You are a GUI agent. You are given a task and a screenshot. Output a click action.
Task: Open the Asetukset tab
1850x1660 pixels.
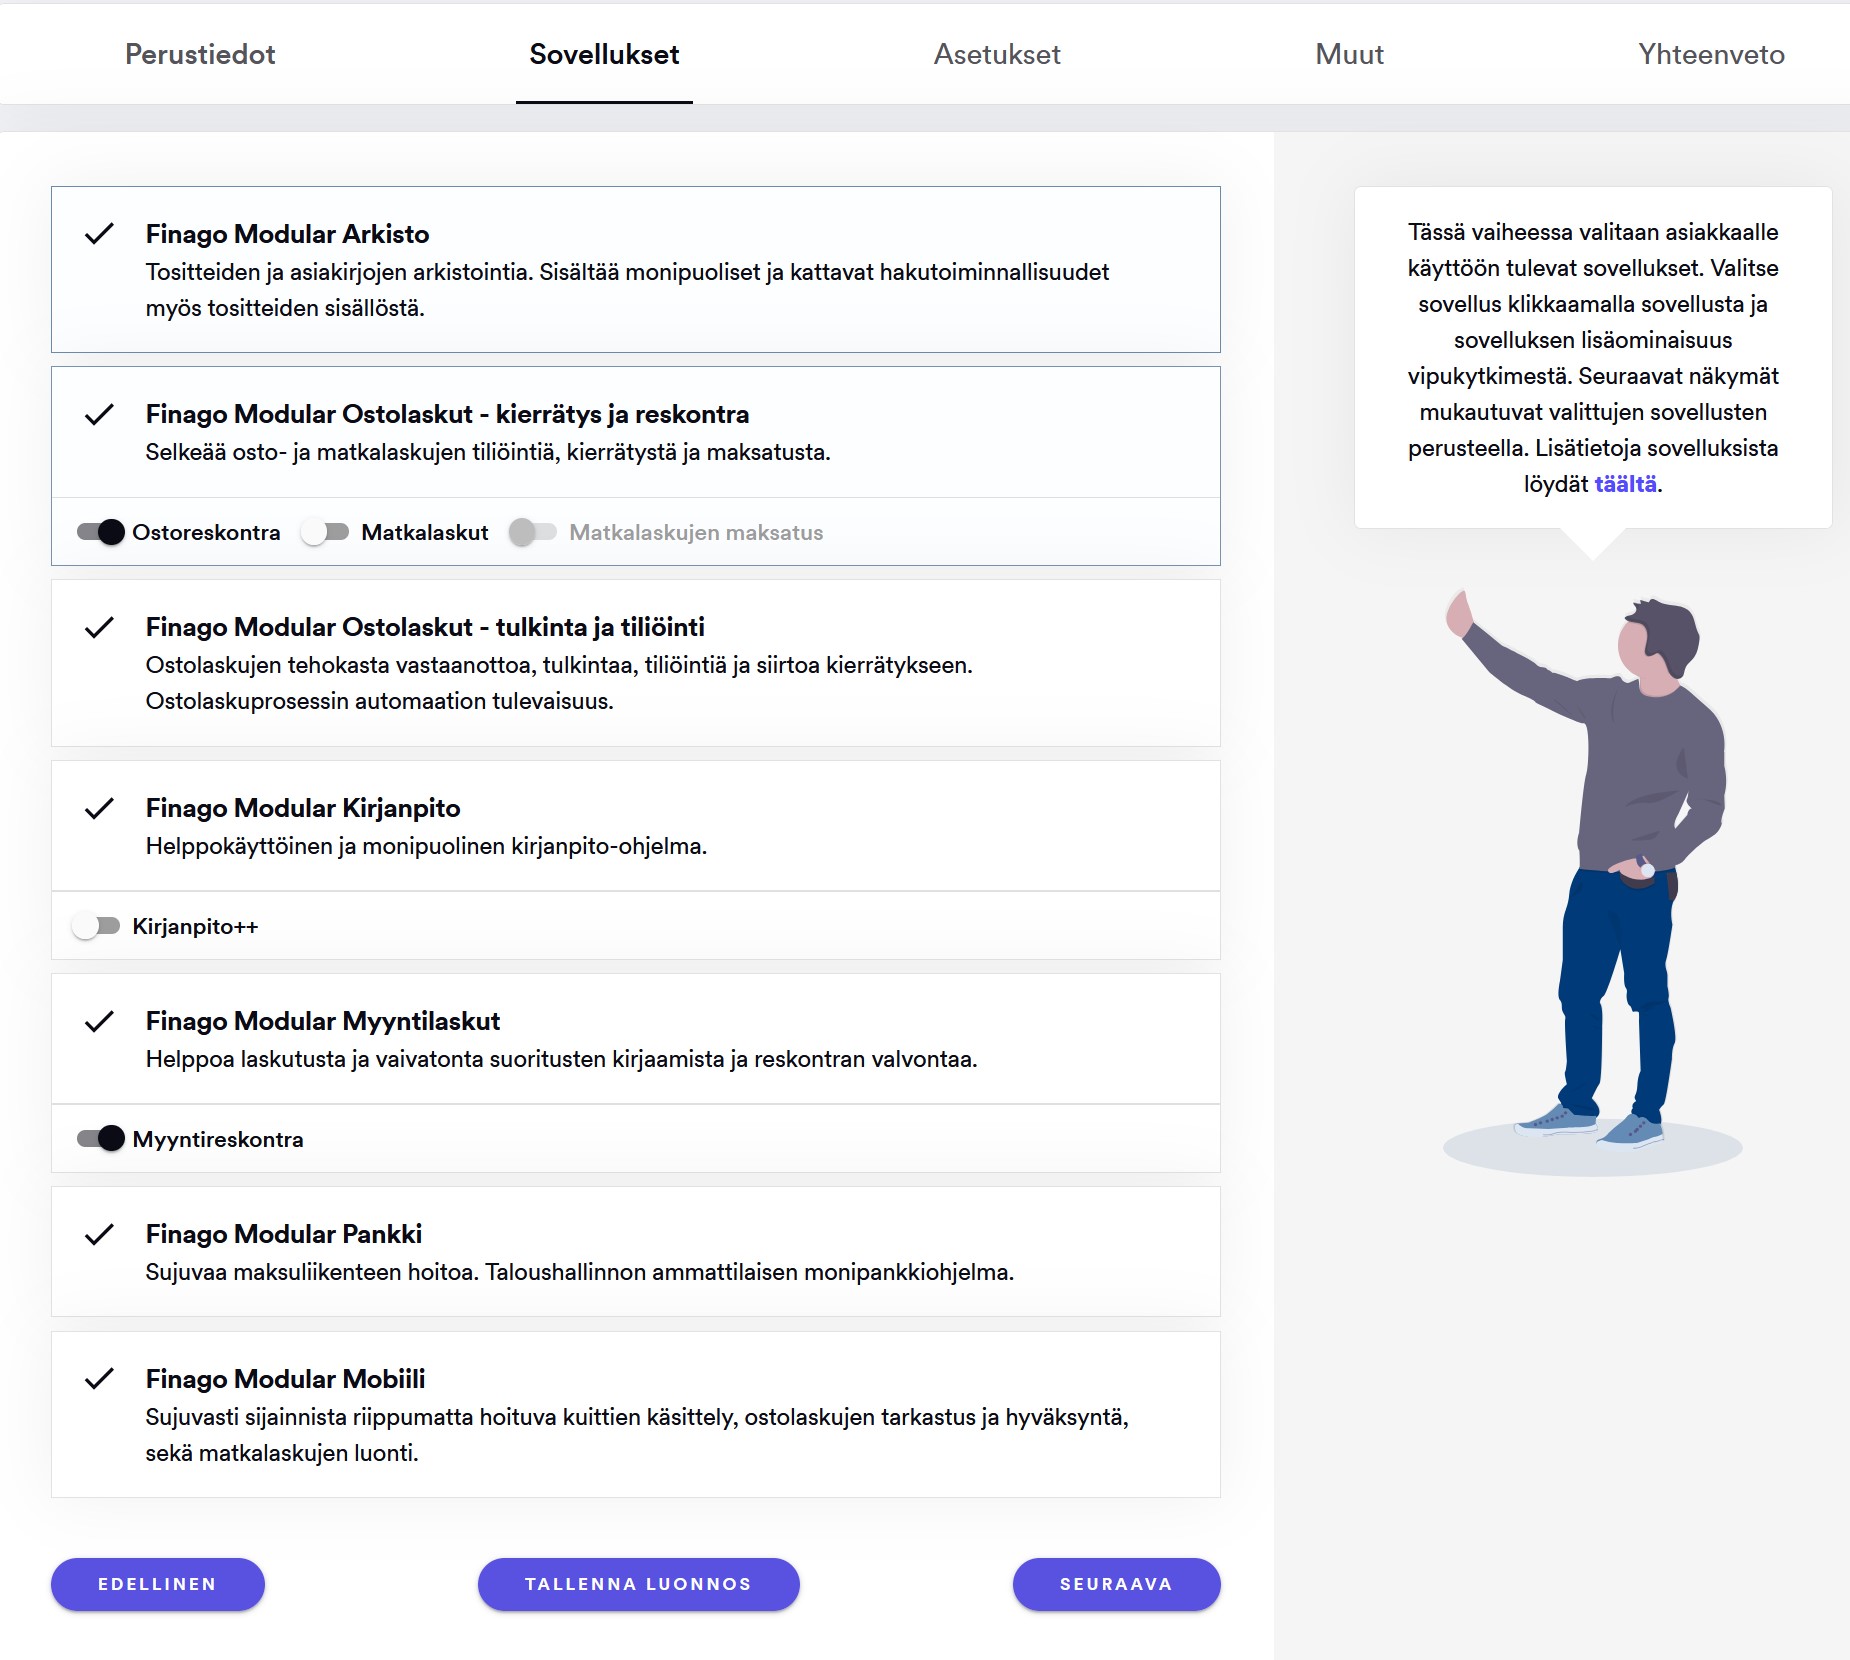coord(997,54)
